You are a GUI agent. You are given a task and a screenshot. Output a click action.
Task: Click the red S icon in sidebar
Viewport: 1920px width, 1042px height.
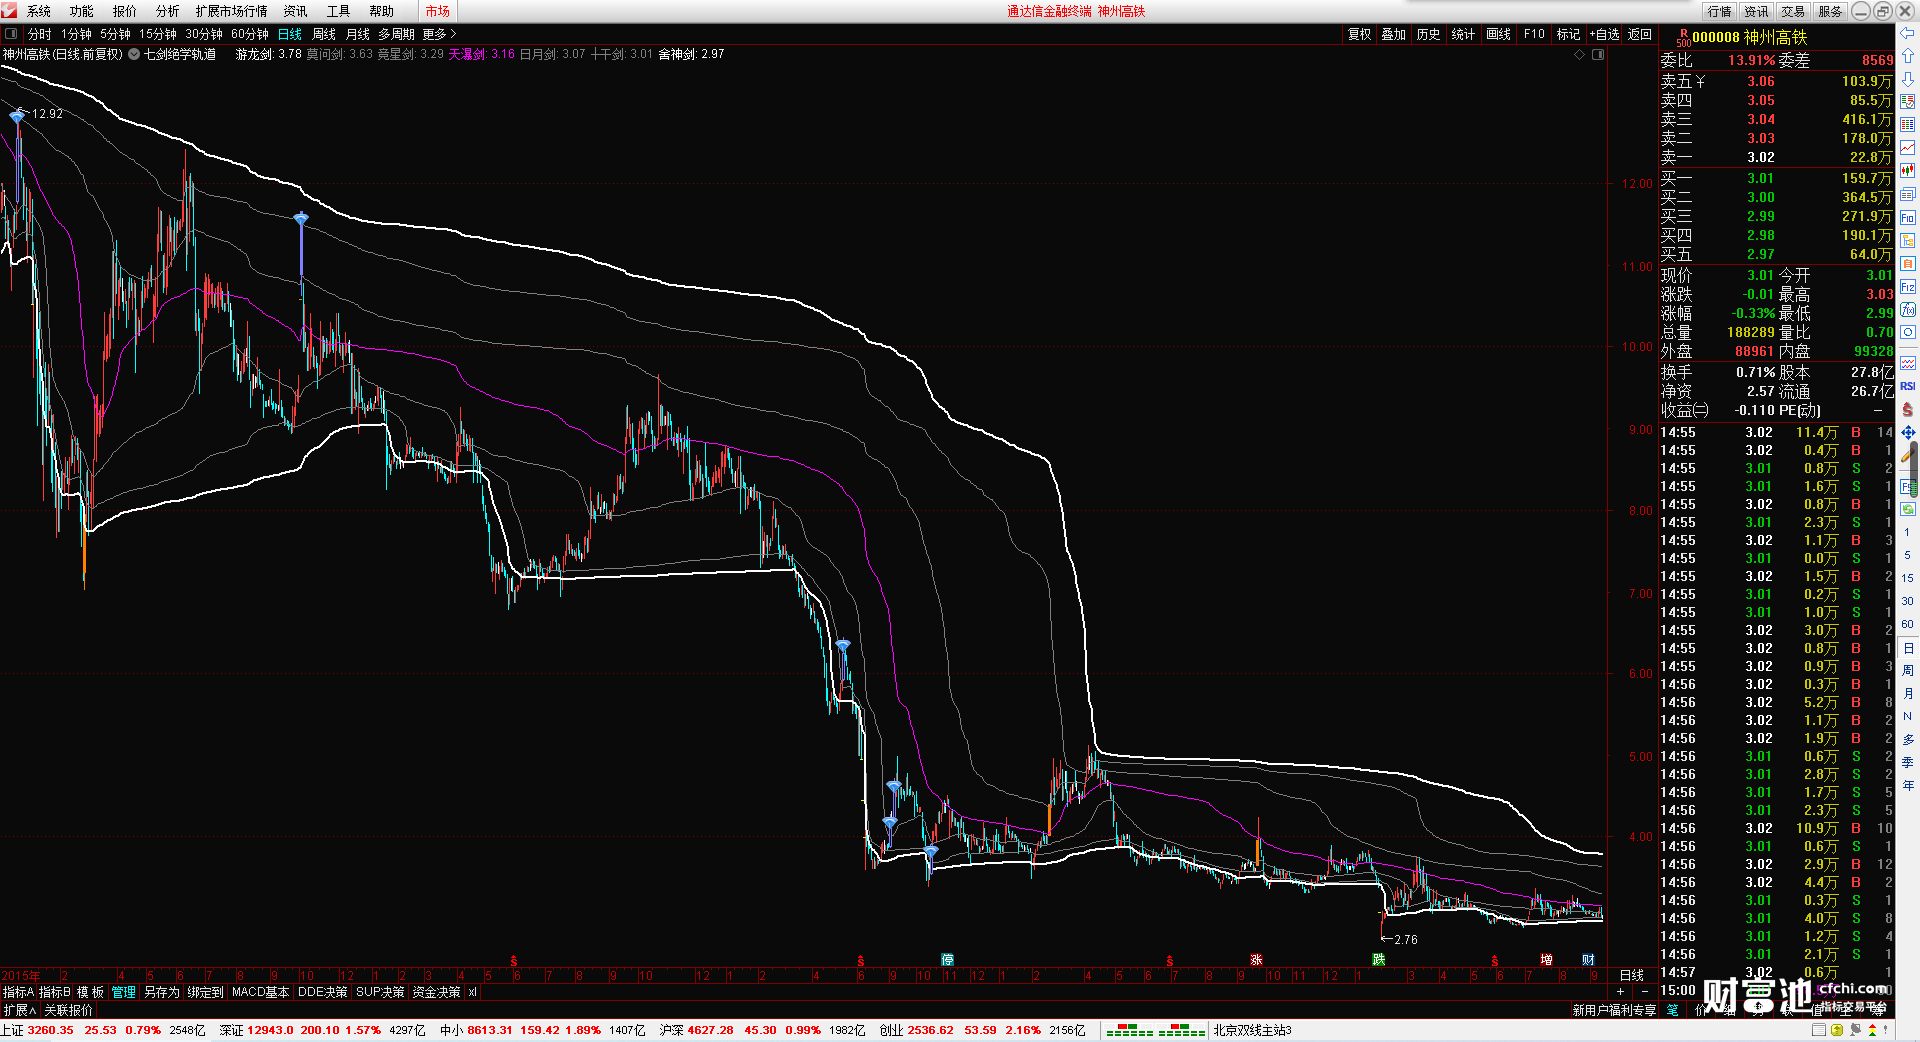pos(1908,410)
